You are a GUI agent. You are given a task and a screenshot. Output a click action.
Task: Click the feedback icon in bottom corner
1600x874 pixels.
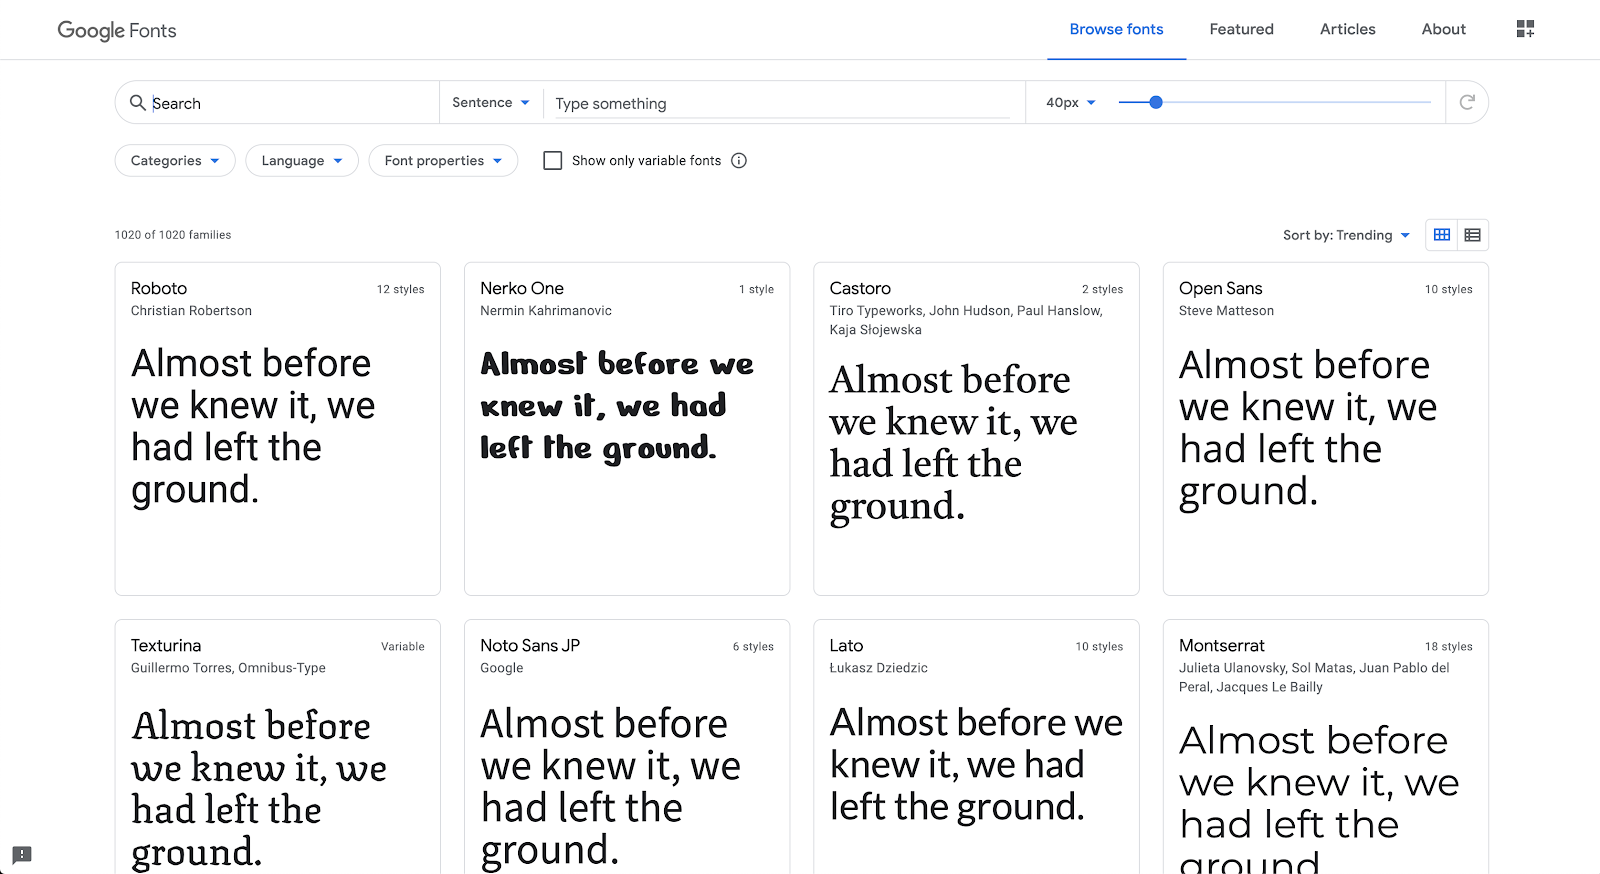pyautogui.click(x=22, y=855)
